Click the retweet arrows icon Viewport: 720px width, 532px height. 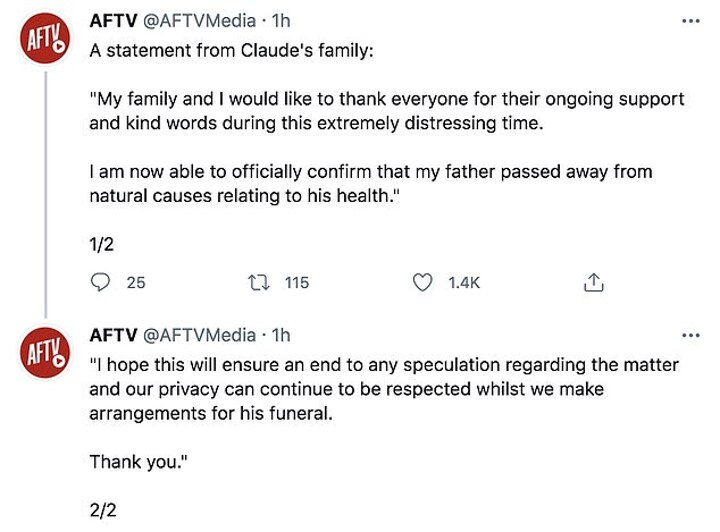[x=259, y=283]
